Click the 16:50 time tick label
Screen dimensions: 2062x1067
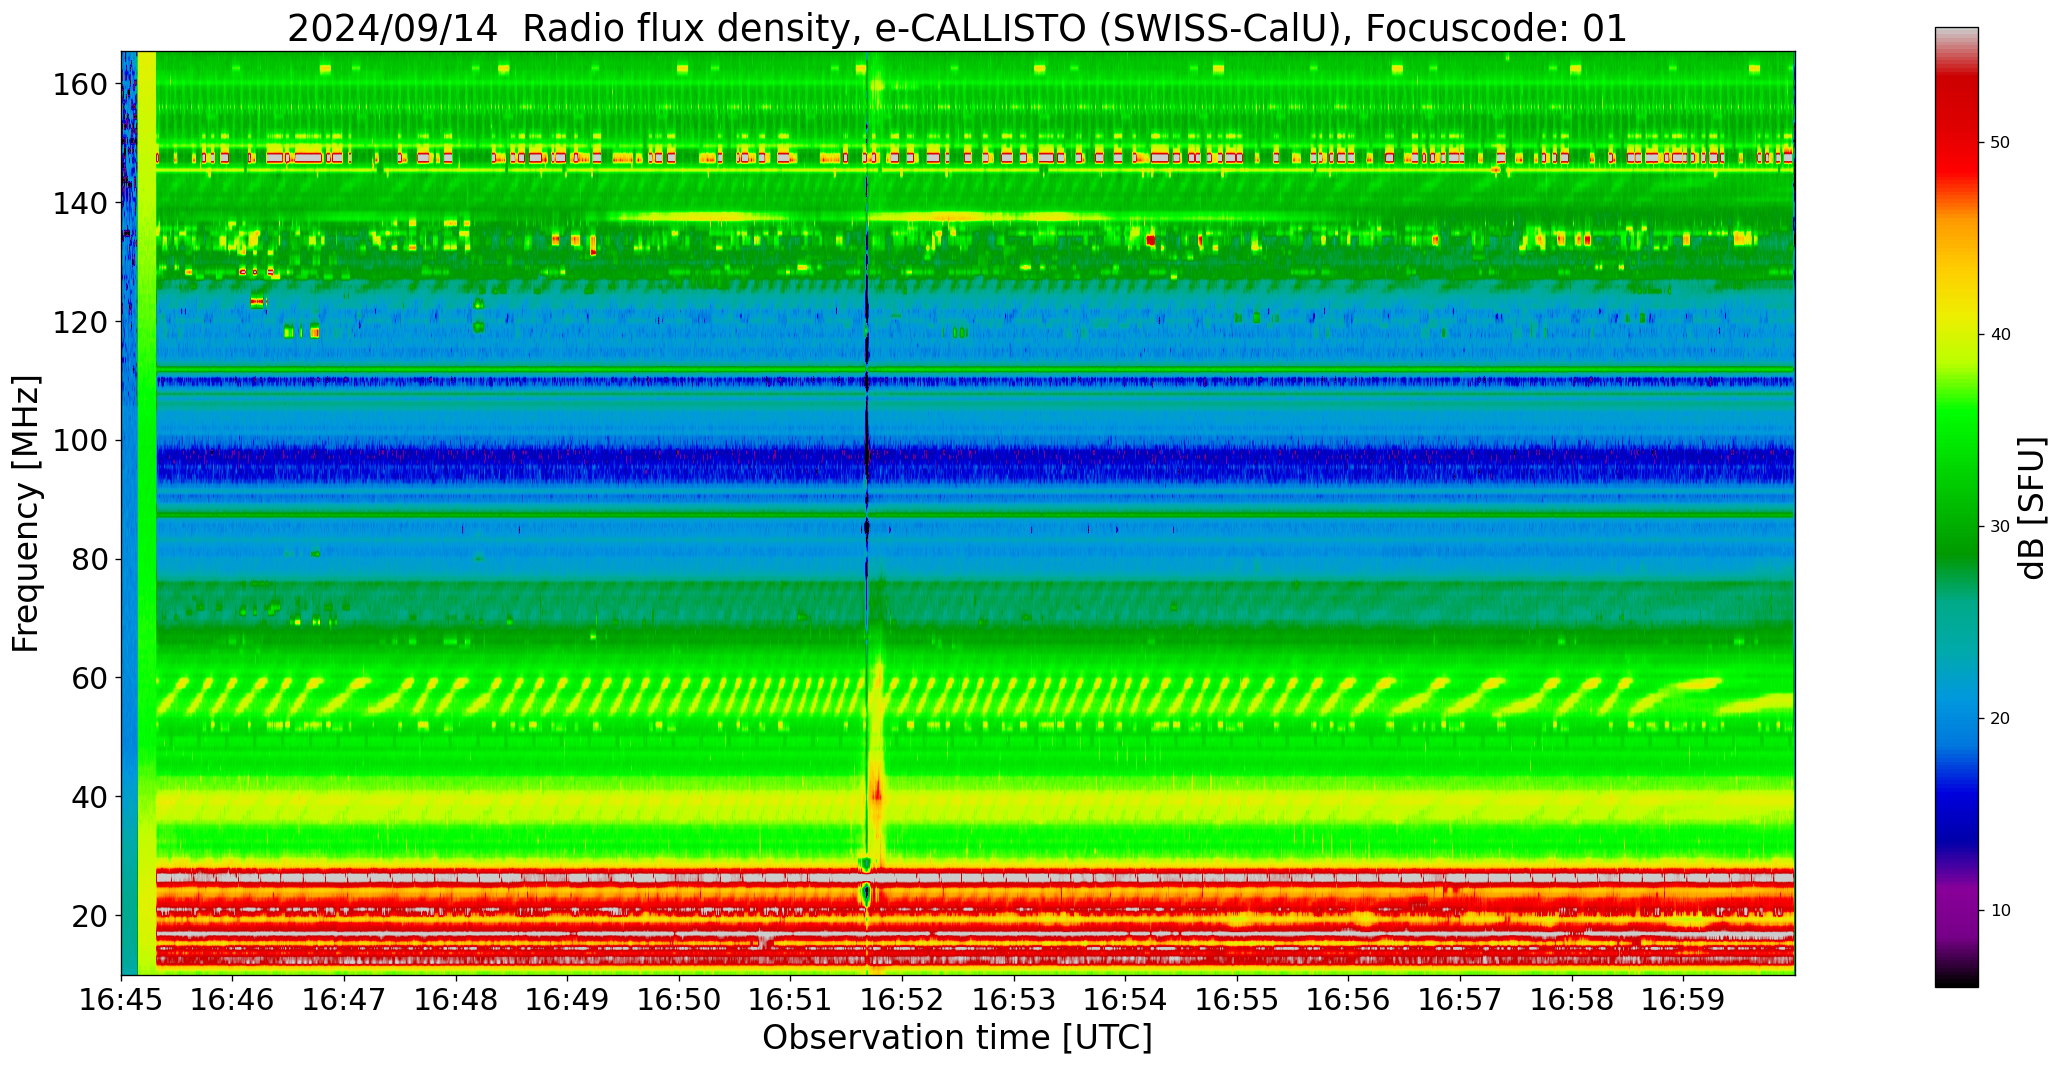point(679,1000)
